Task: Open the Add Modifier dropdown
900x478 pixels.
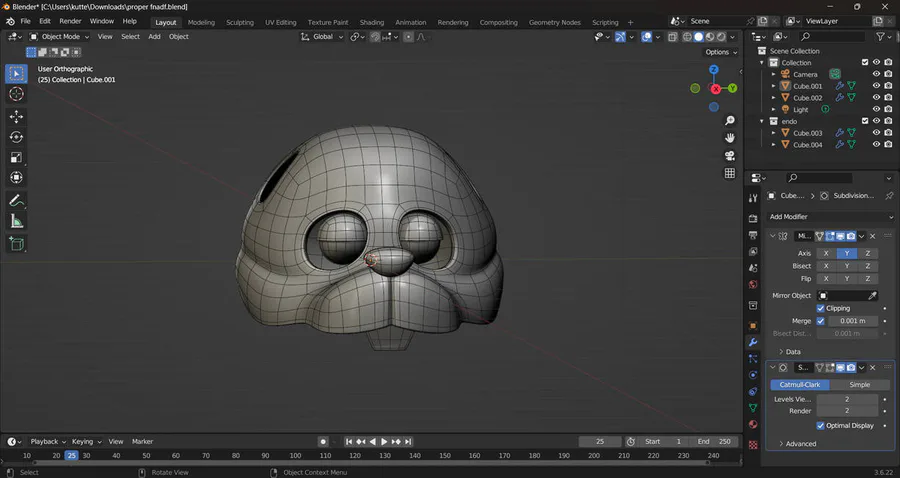Action: (831, 217)
